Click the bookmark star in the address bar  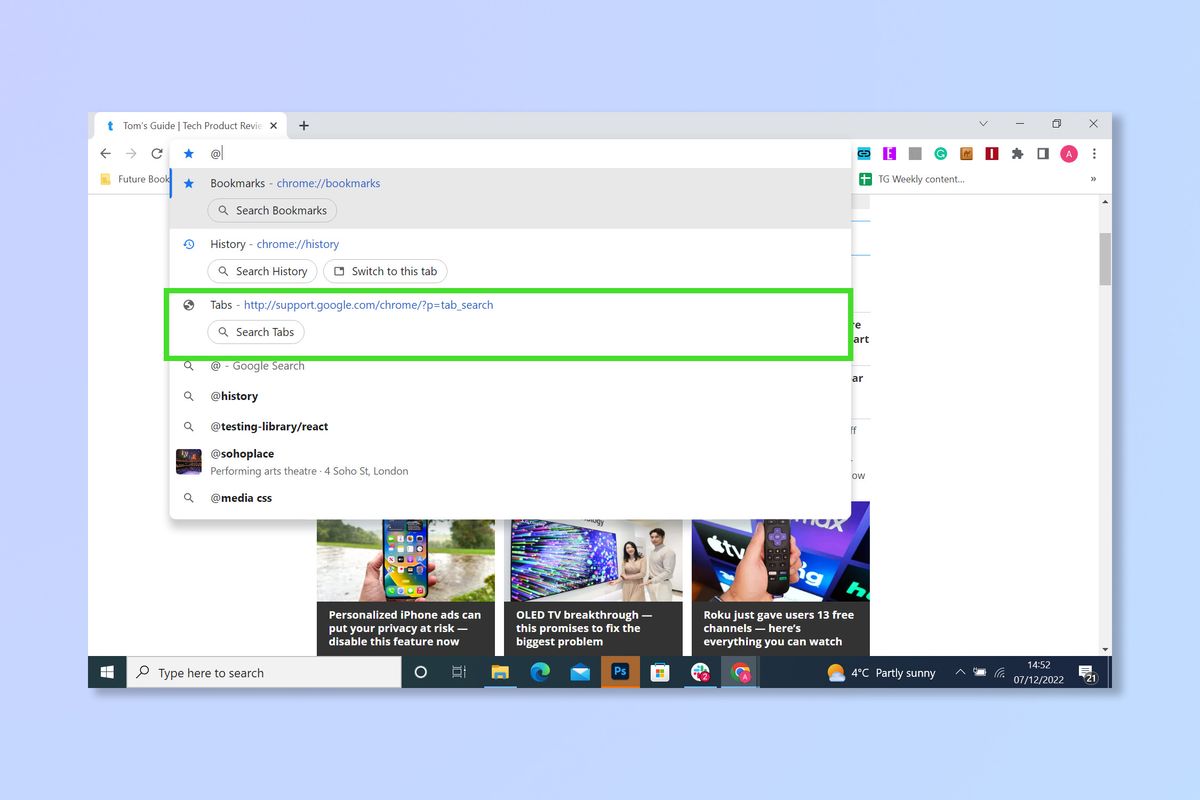pyautogui.click(x=189, y=153)
